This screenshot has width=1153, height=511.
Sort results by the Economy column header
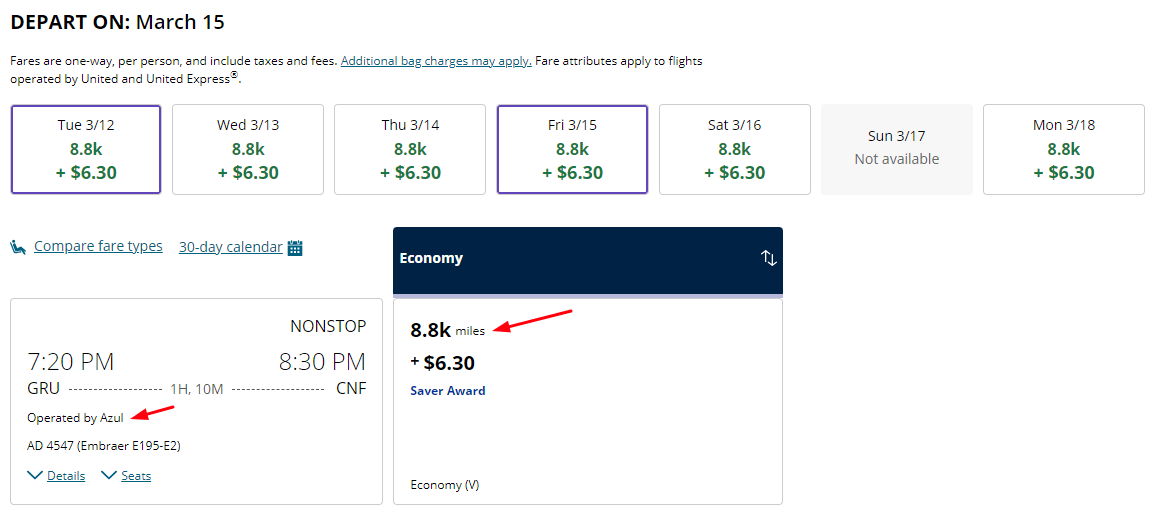click(x=431, y=258)
